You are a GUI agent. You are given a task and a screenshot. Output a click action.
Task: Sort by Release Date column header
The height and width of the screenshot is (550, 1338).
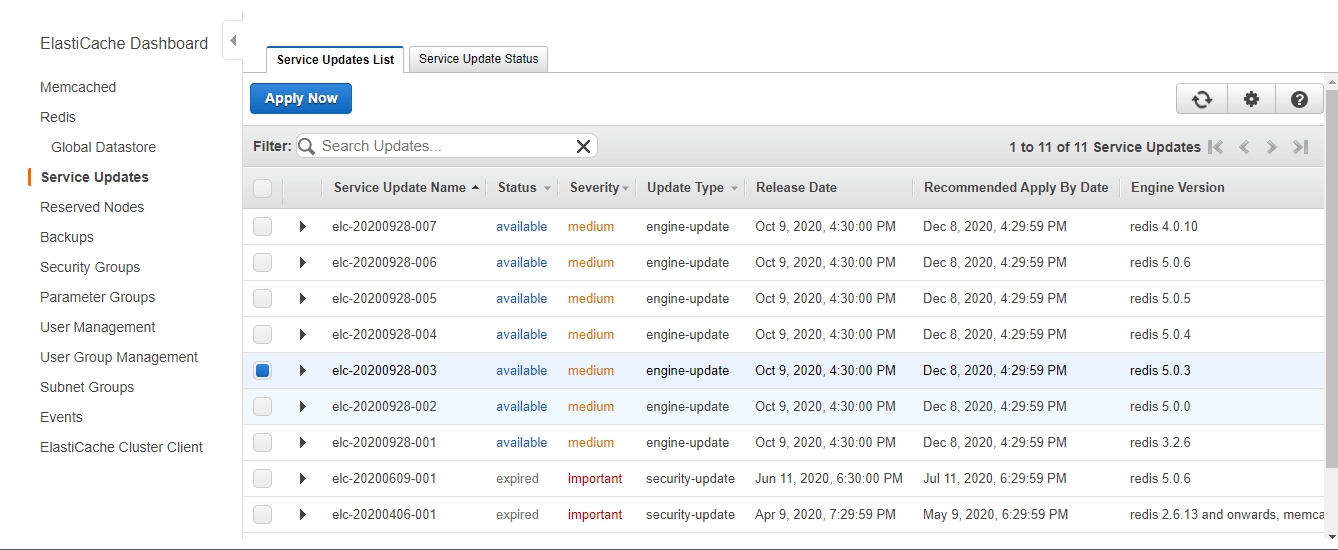click(x=796, y=188)
